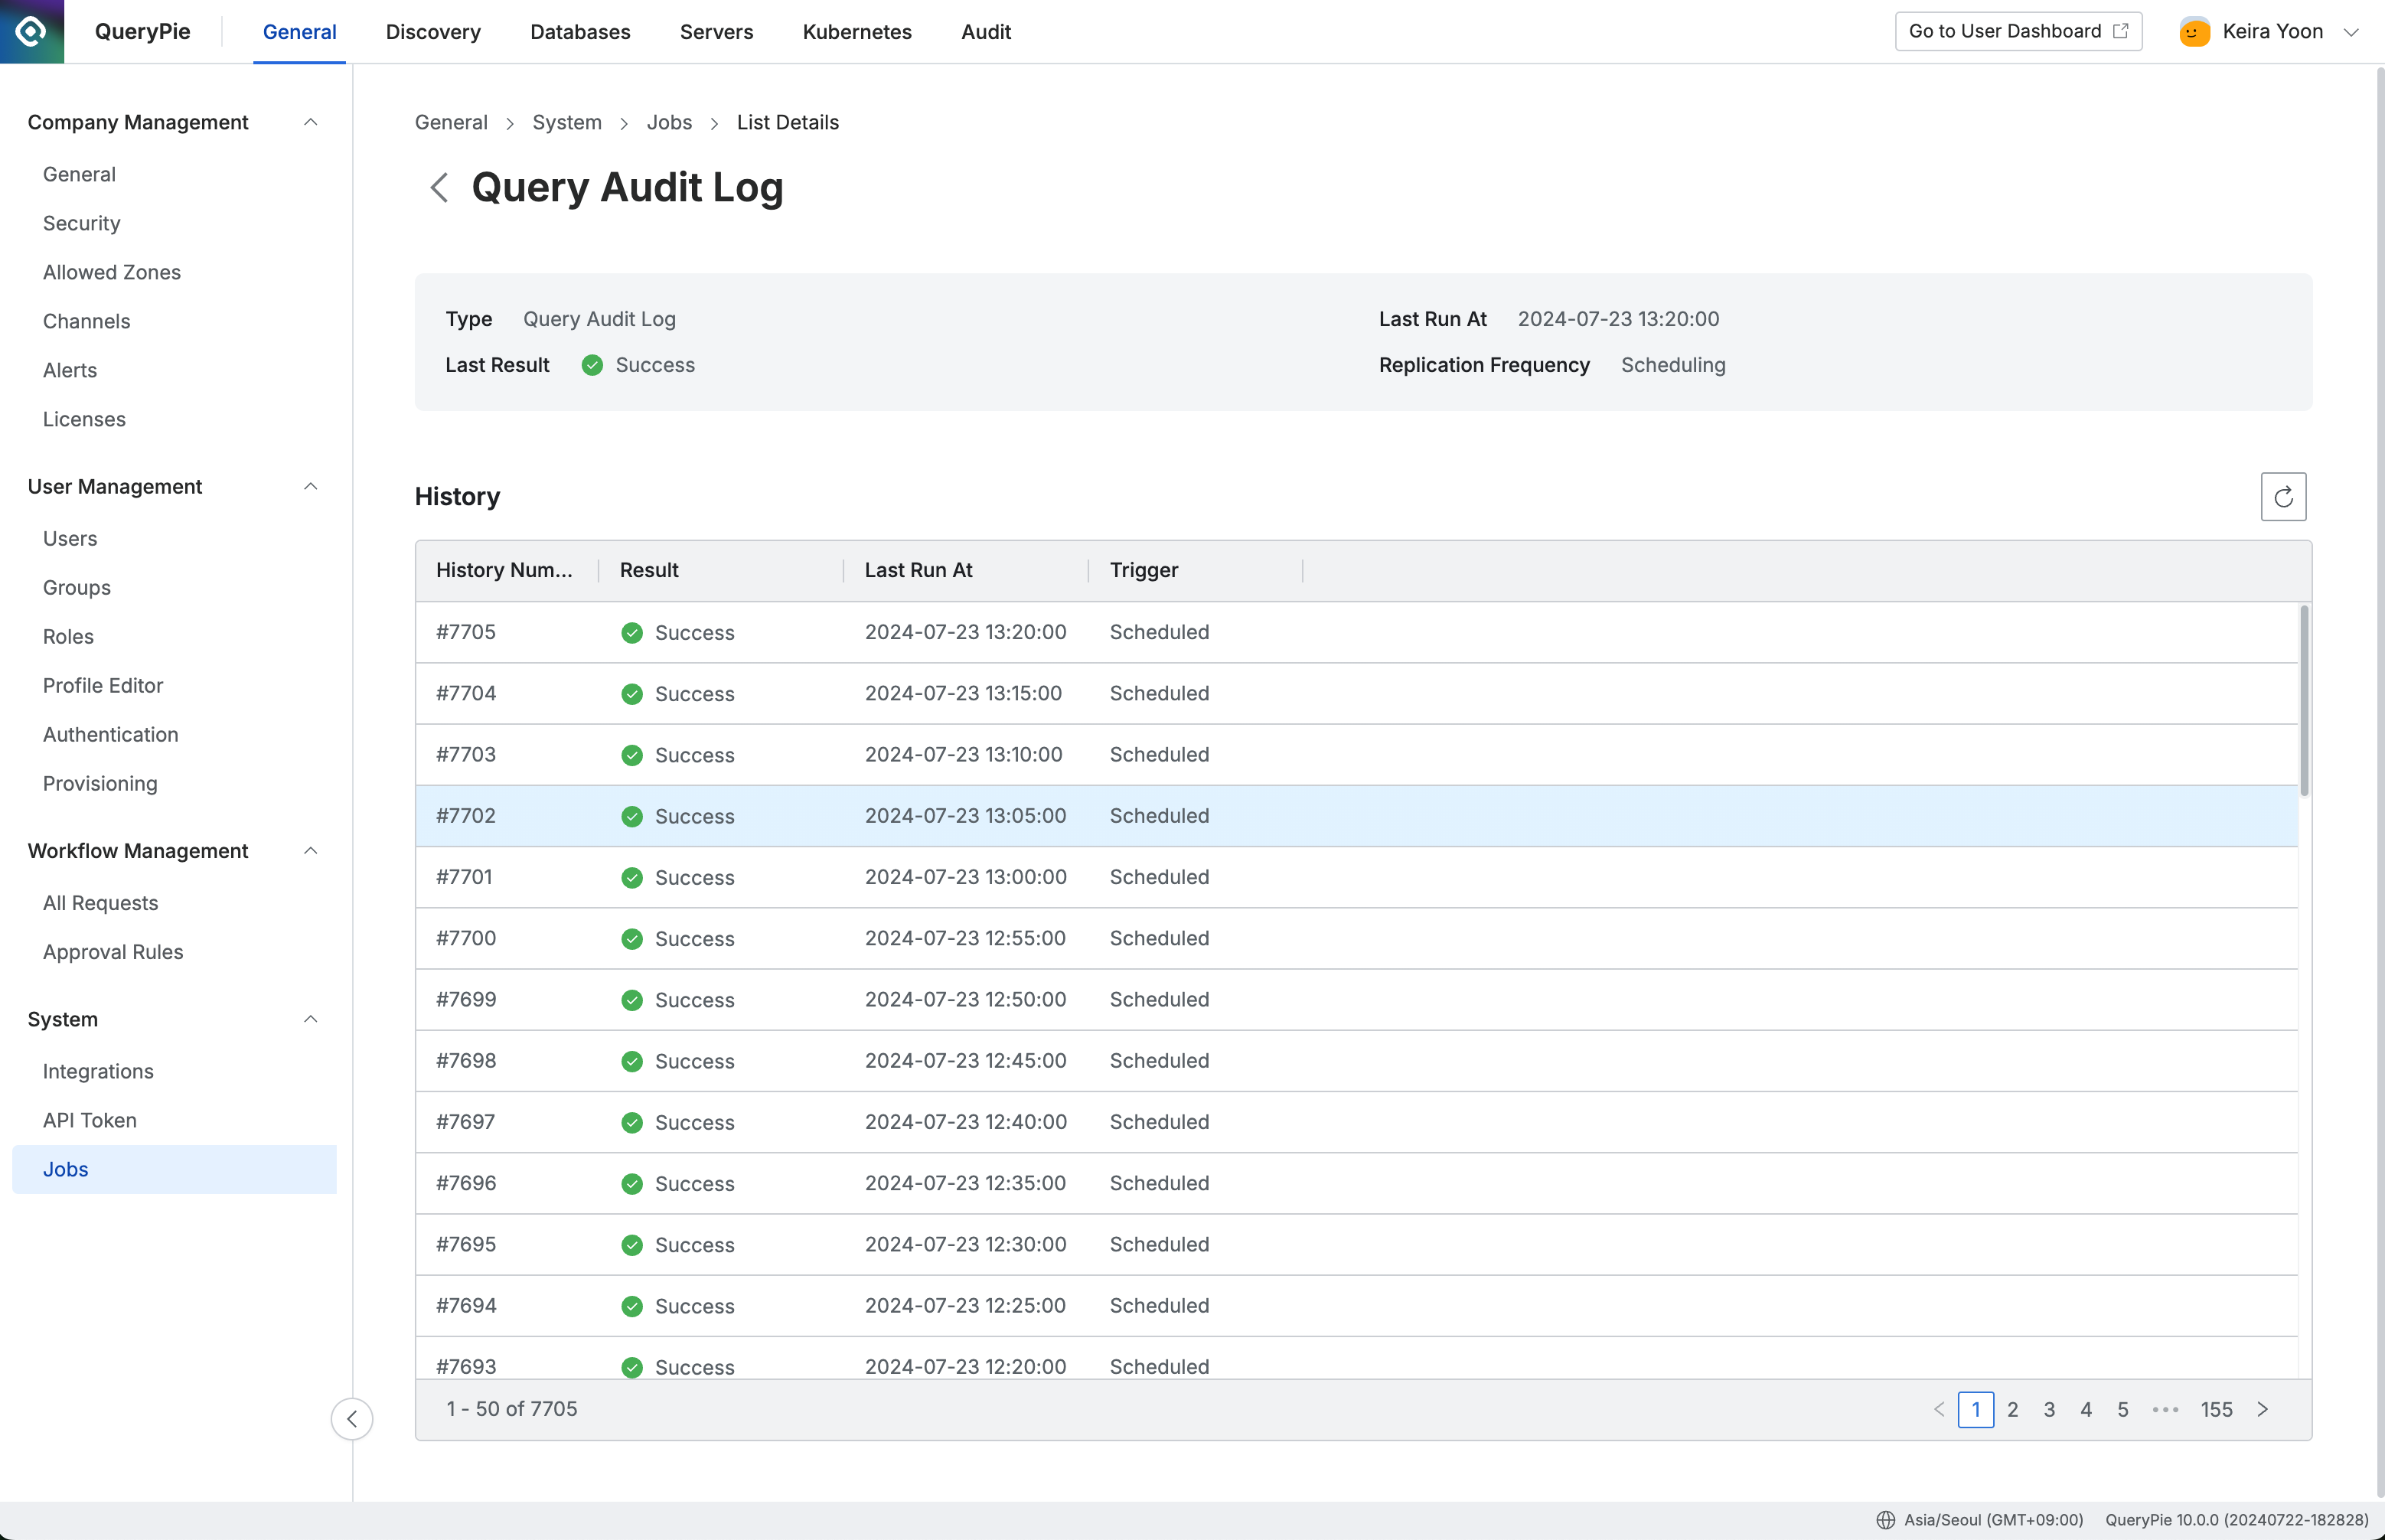Viewport: 2385px width, 1540px height.
Task: Select the API Token sidebar item
Action: 90,1120
